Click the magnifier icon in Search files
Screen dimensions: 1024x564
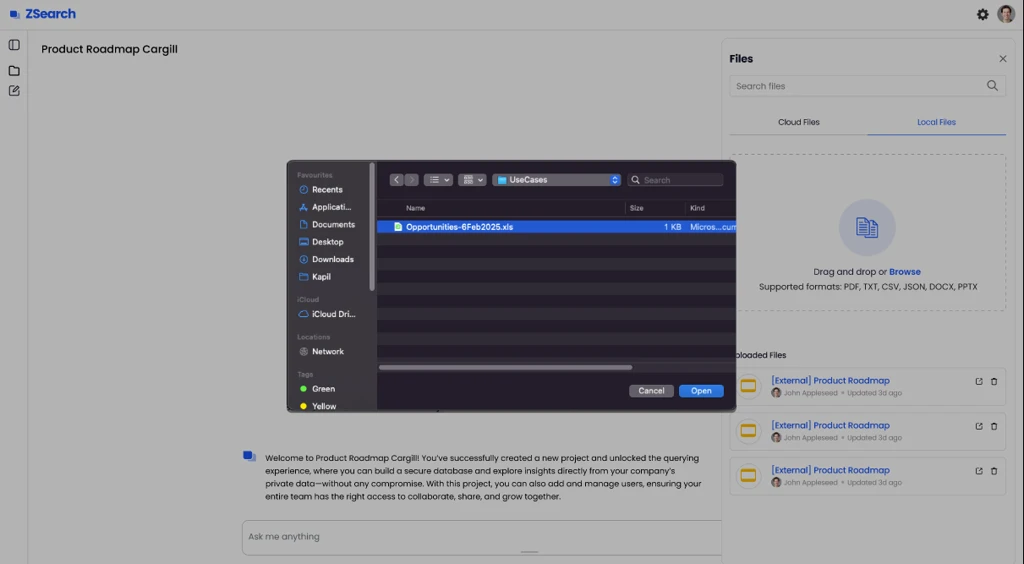[x=992, y=86]
